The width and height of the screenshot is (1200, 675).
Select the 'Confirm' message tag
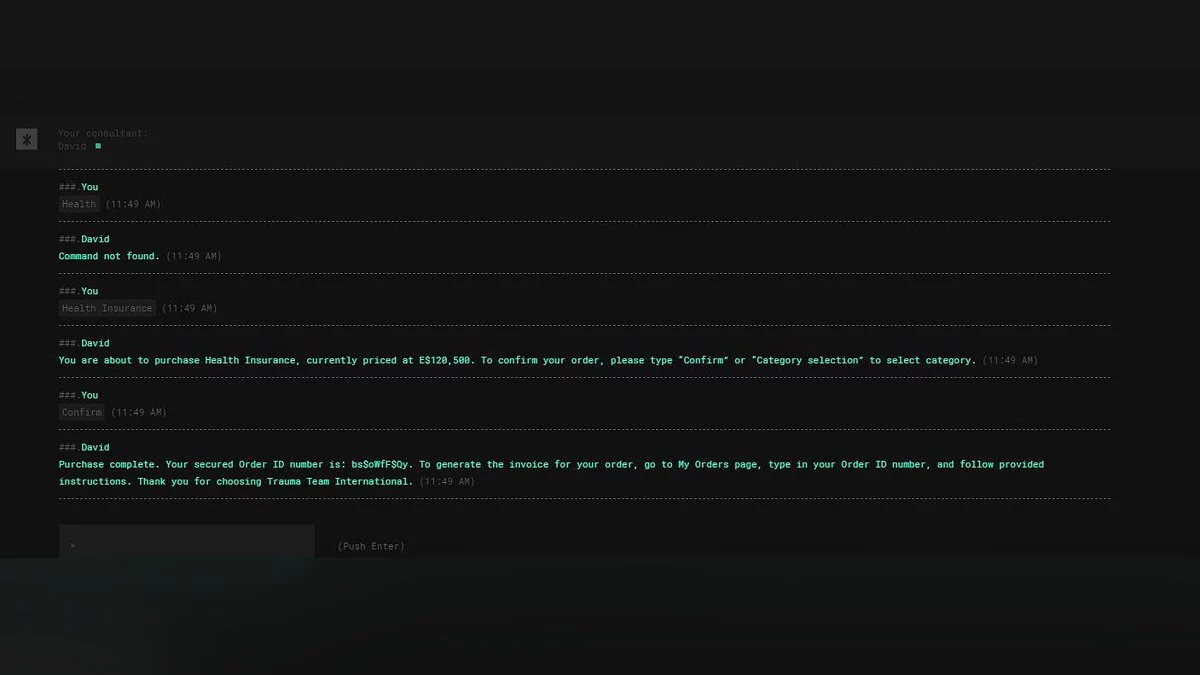click(82, 412)
